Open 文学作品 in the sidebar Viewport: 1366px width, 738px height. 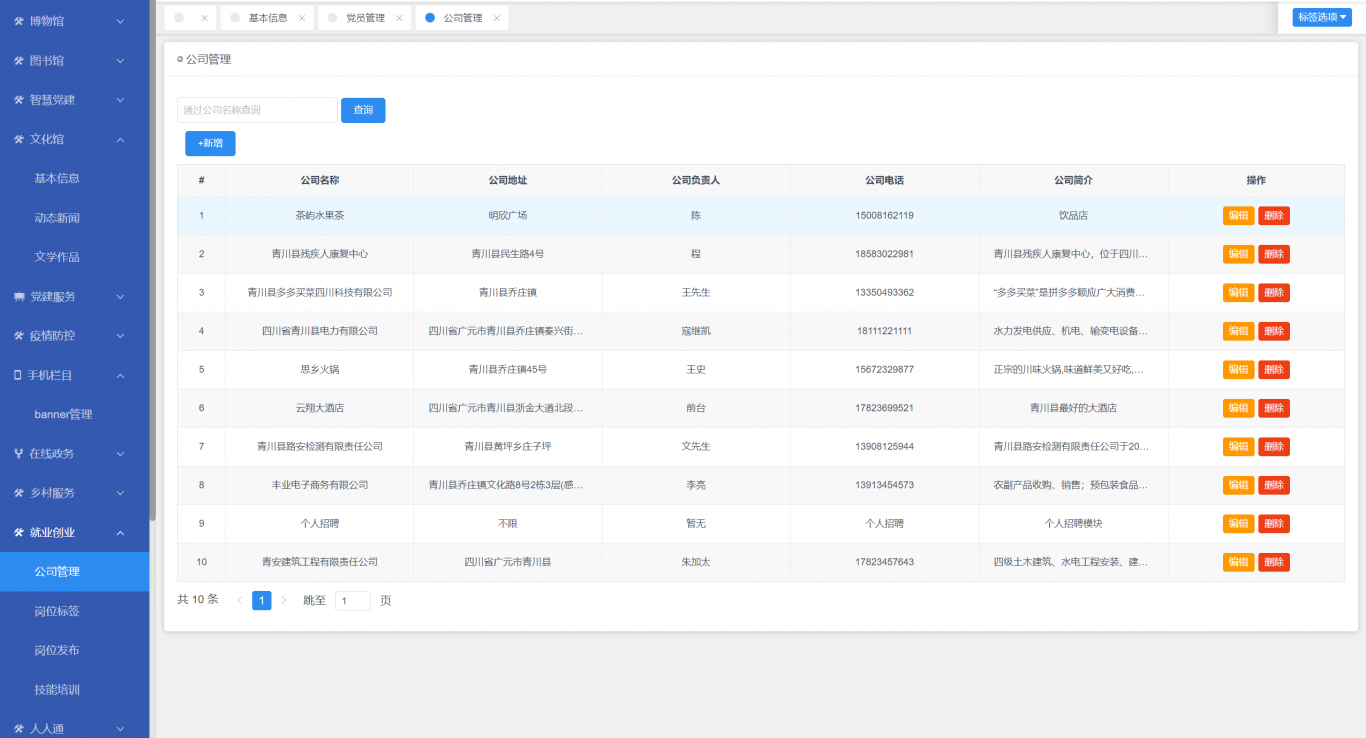tap(57, 257)
